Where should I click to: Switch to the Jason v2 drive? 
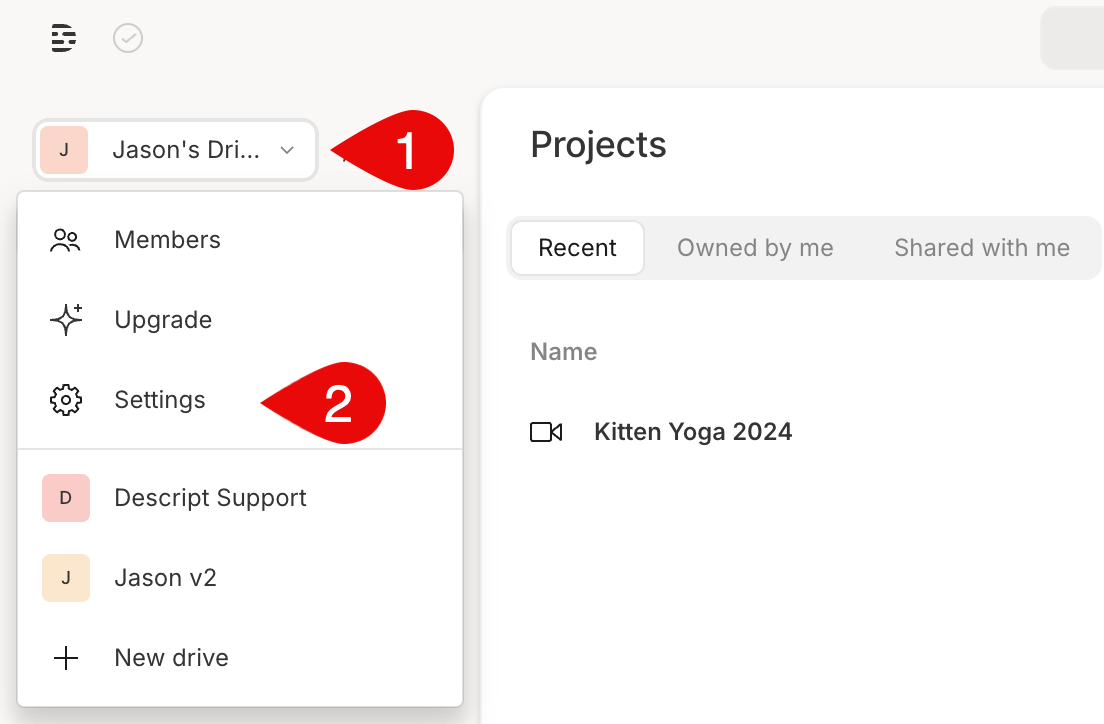click(240, 578)
